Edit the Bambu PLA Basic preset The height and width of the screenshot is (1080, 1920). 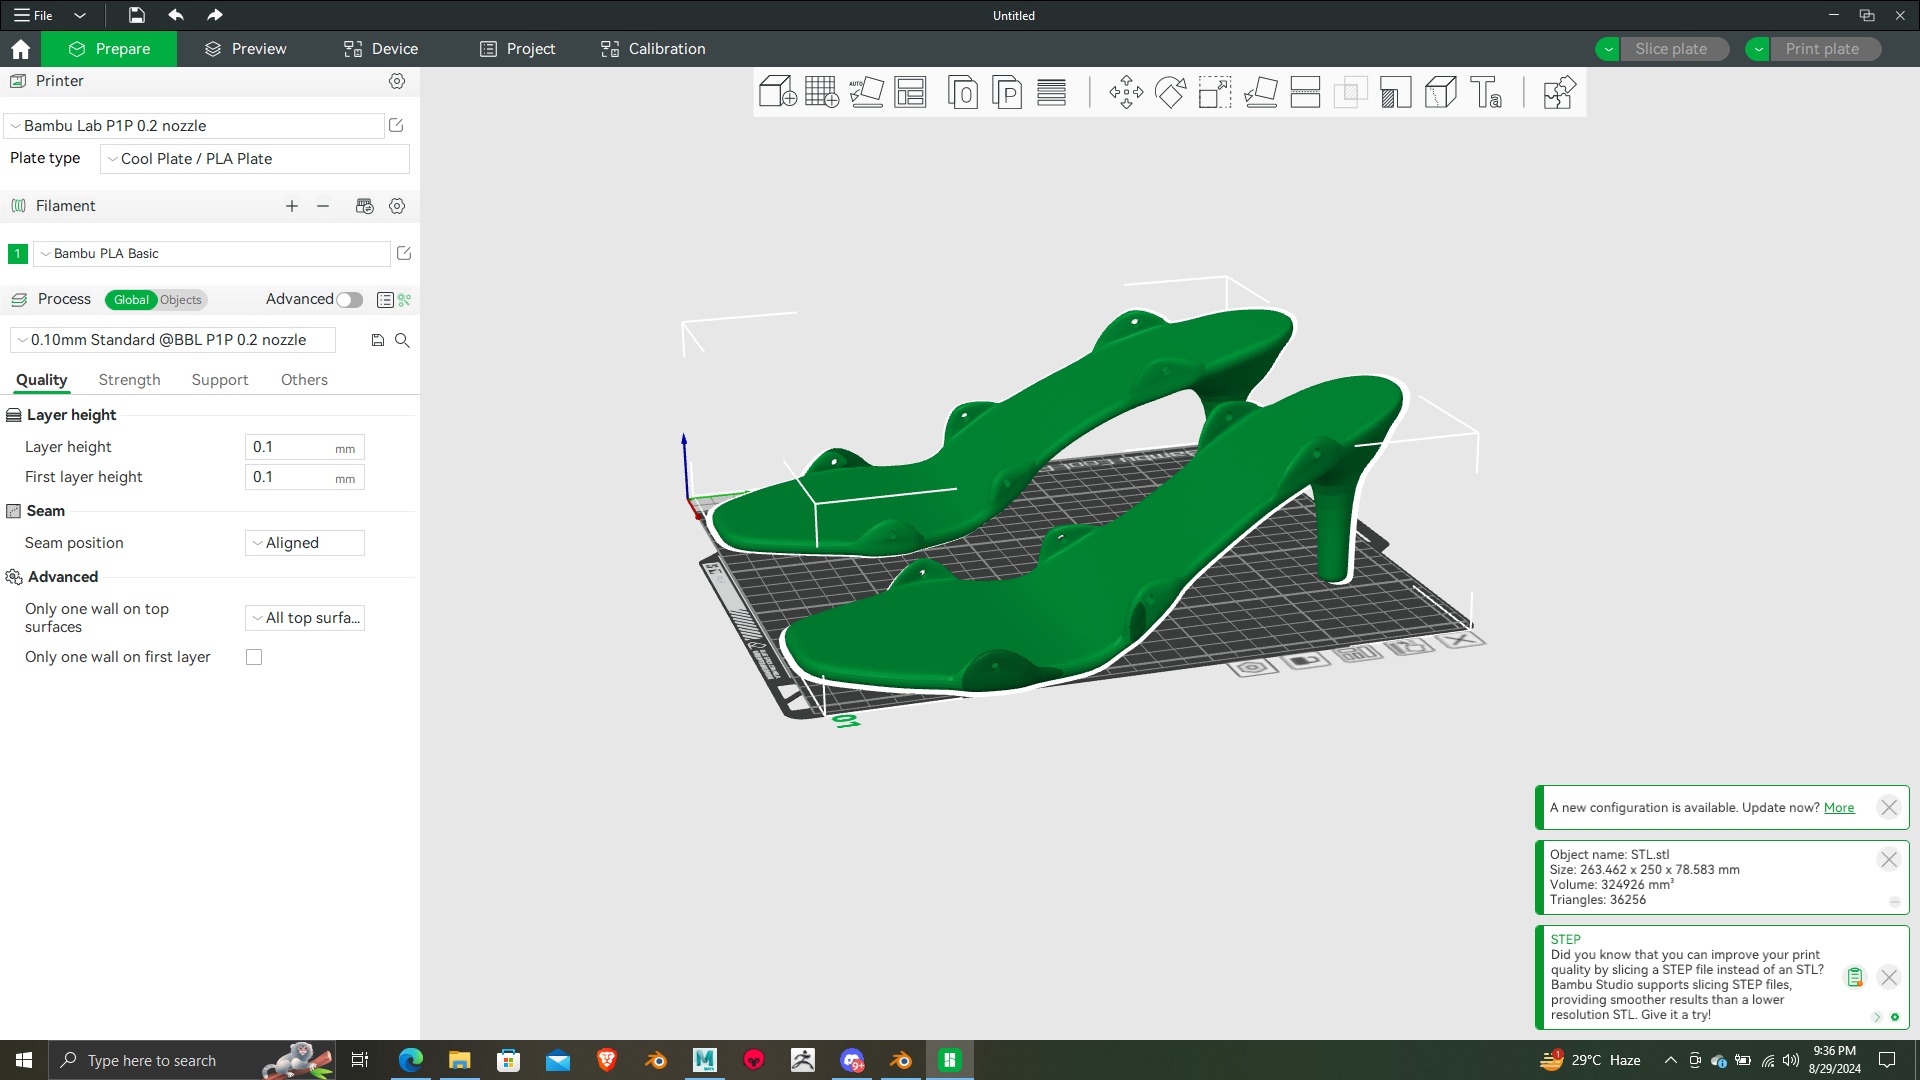pos(404,253)
